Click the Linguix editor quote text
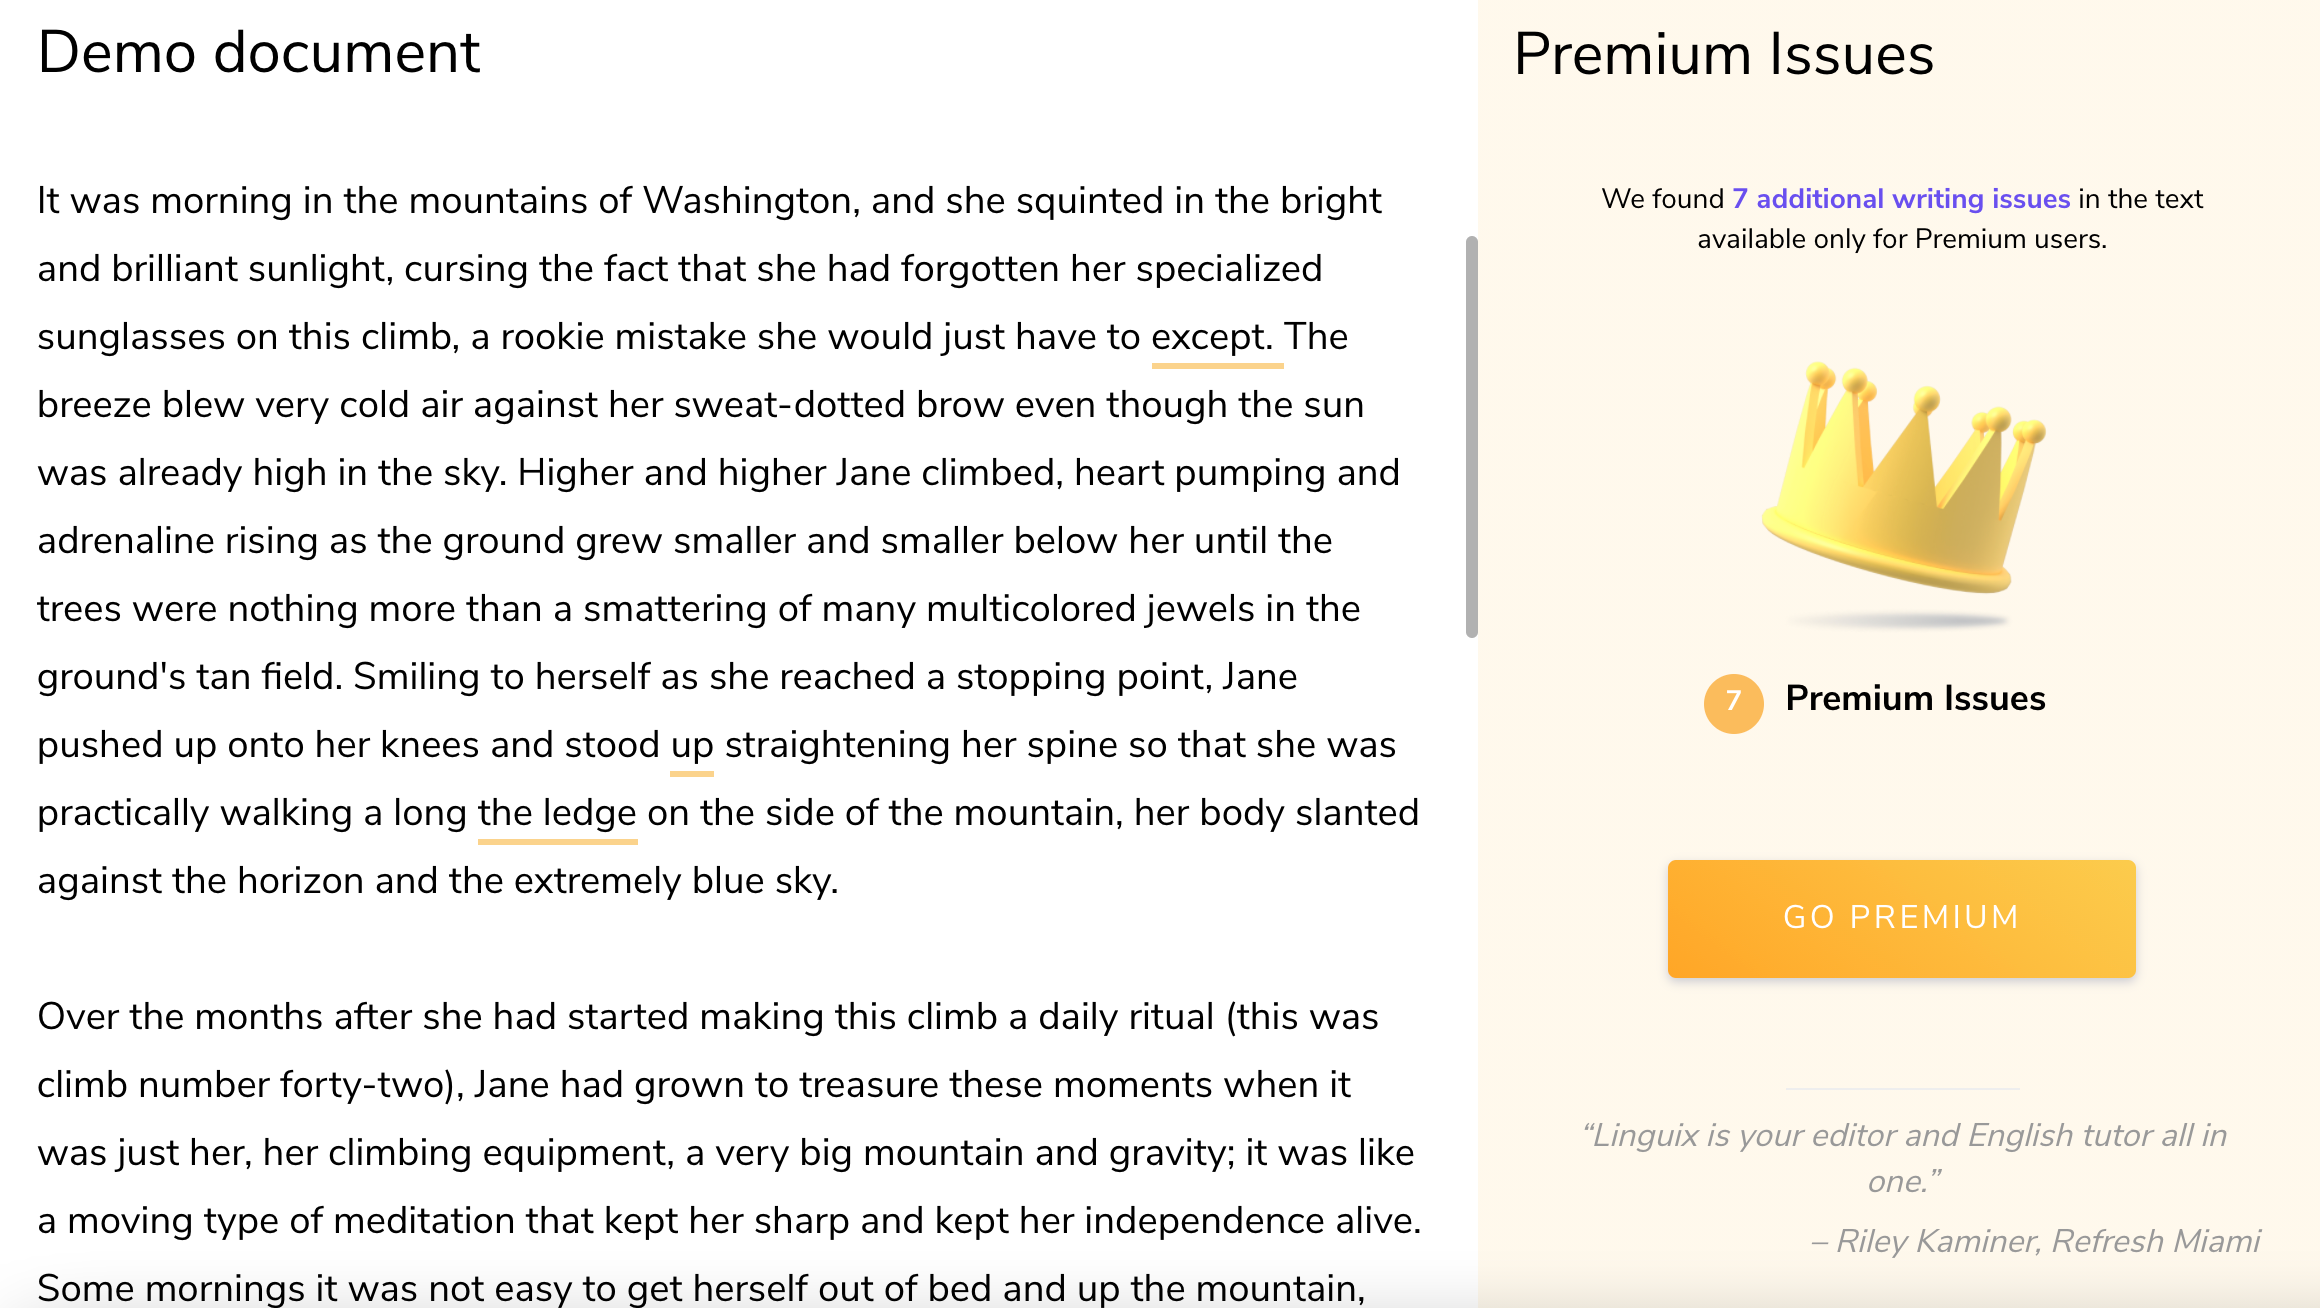Image resolution: width=2320 pixels, height=1308 pixels. point(1903,1158)
